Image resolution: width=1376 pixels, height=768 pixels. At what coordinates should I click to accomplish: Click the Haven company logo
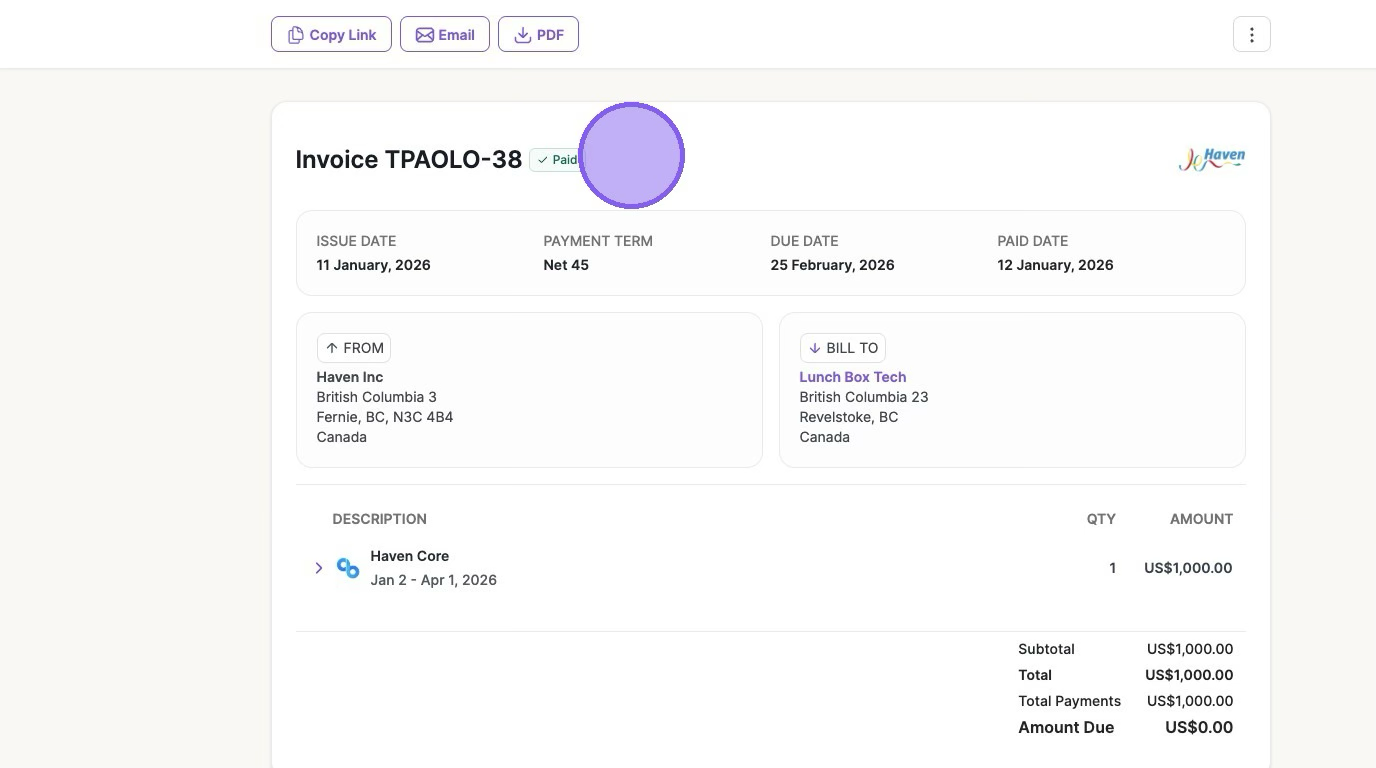coord(1211,159)
